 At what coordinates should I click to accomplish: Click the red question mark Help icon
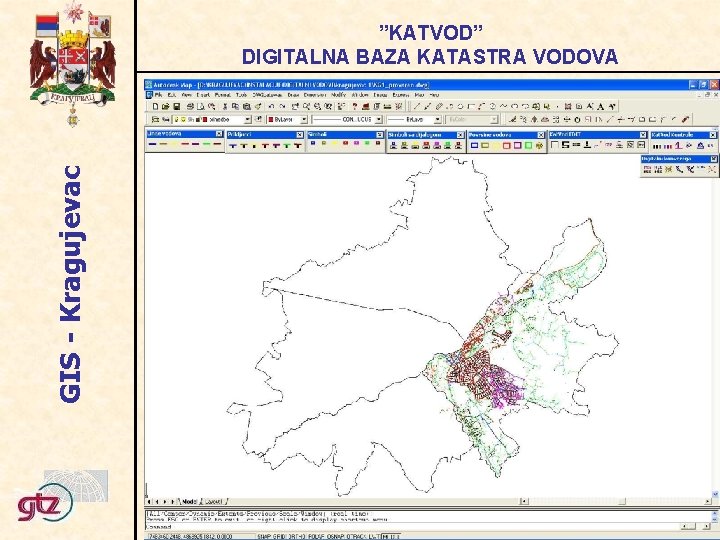point(354,107)
